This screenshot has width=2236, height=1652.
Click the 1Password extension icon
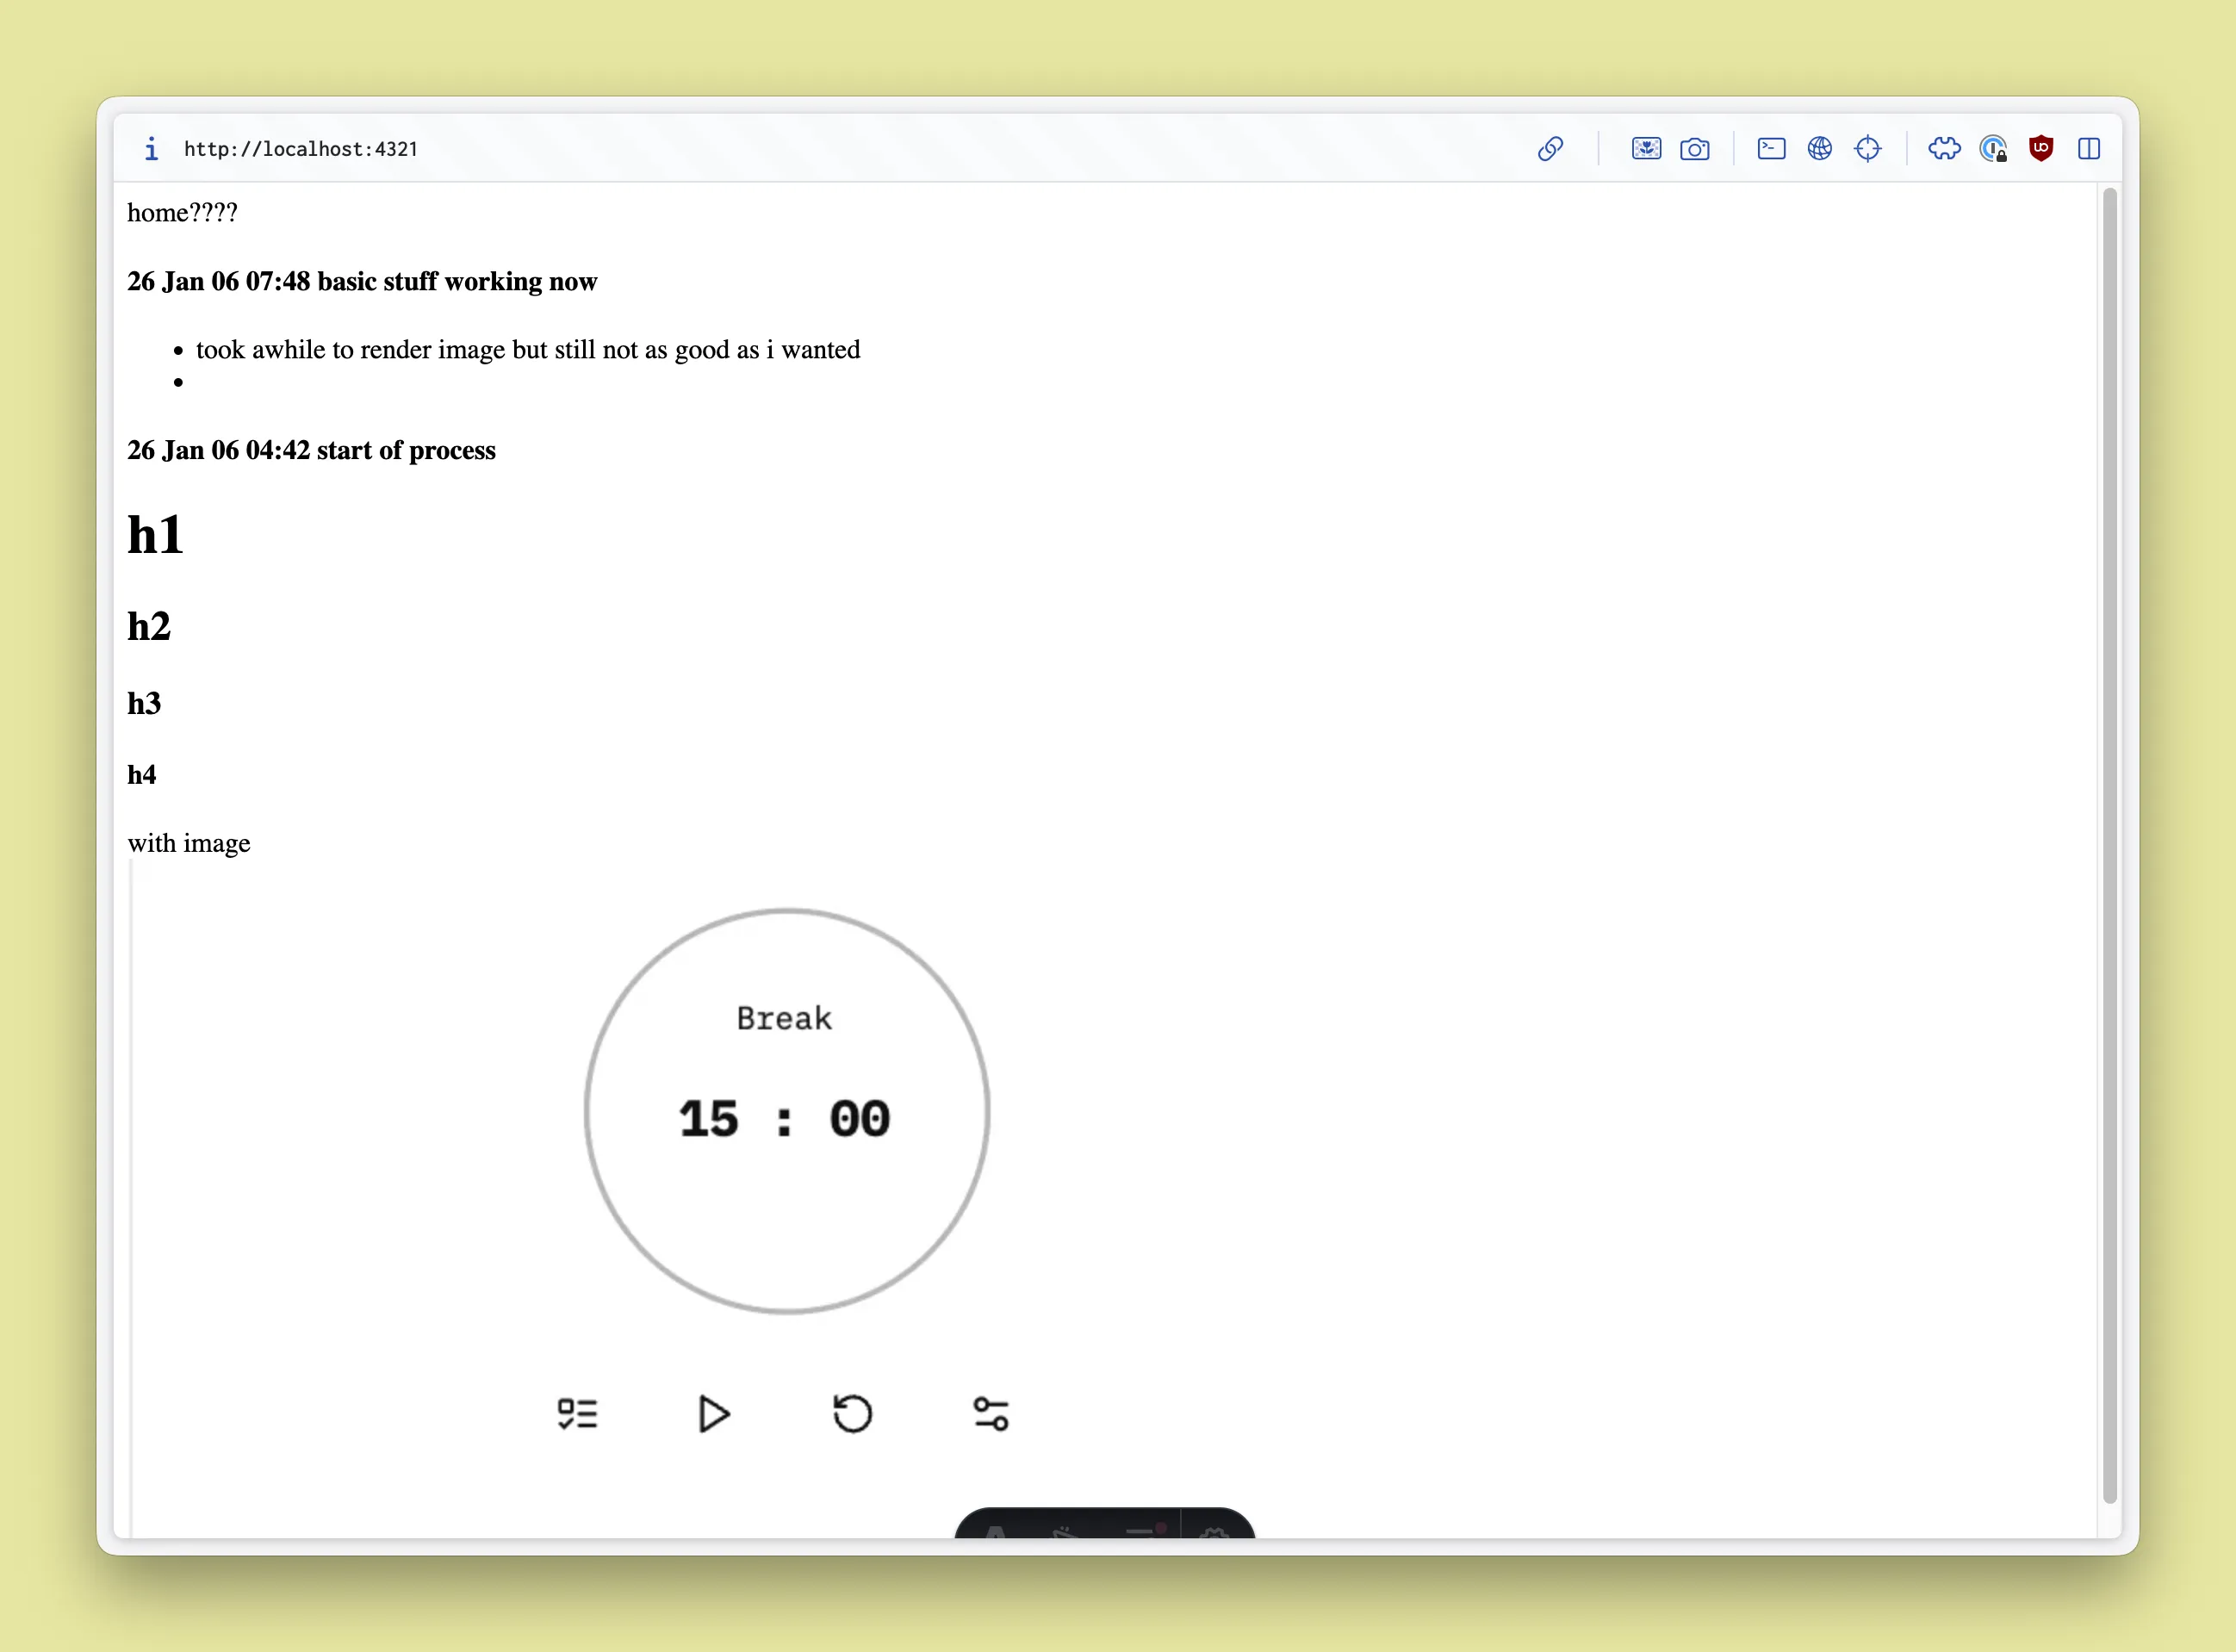pyautogui.click(x=1992, y=149)
